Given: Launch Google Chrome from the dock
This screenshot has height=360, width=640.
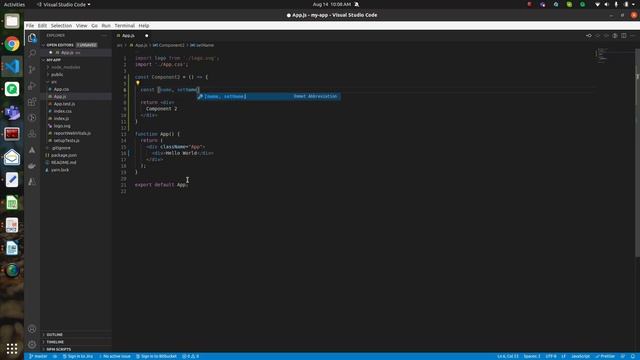Looking at the screenshot, I should (12, 44).
